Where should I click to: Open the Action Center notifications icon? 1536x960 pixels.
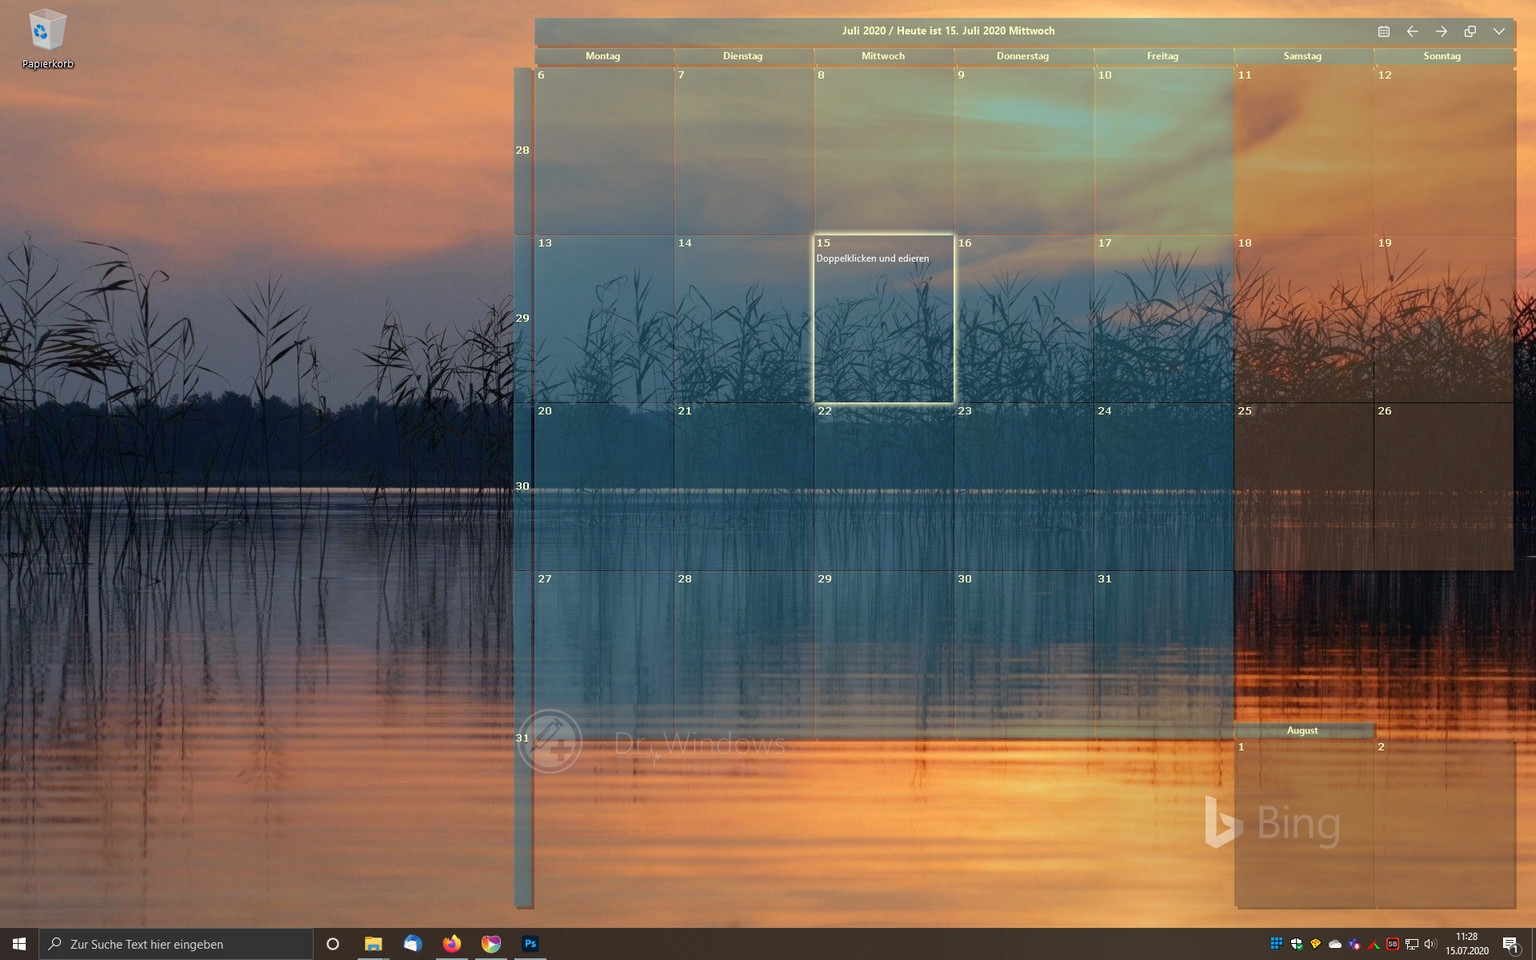point(1511,944)
